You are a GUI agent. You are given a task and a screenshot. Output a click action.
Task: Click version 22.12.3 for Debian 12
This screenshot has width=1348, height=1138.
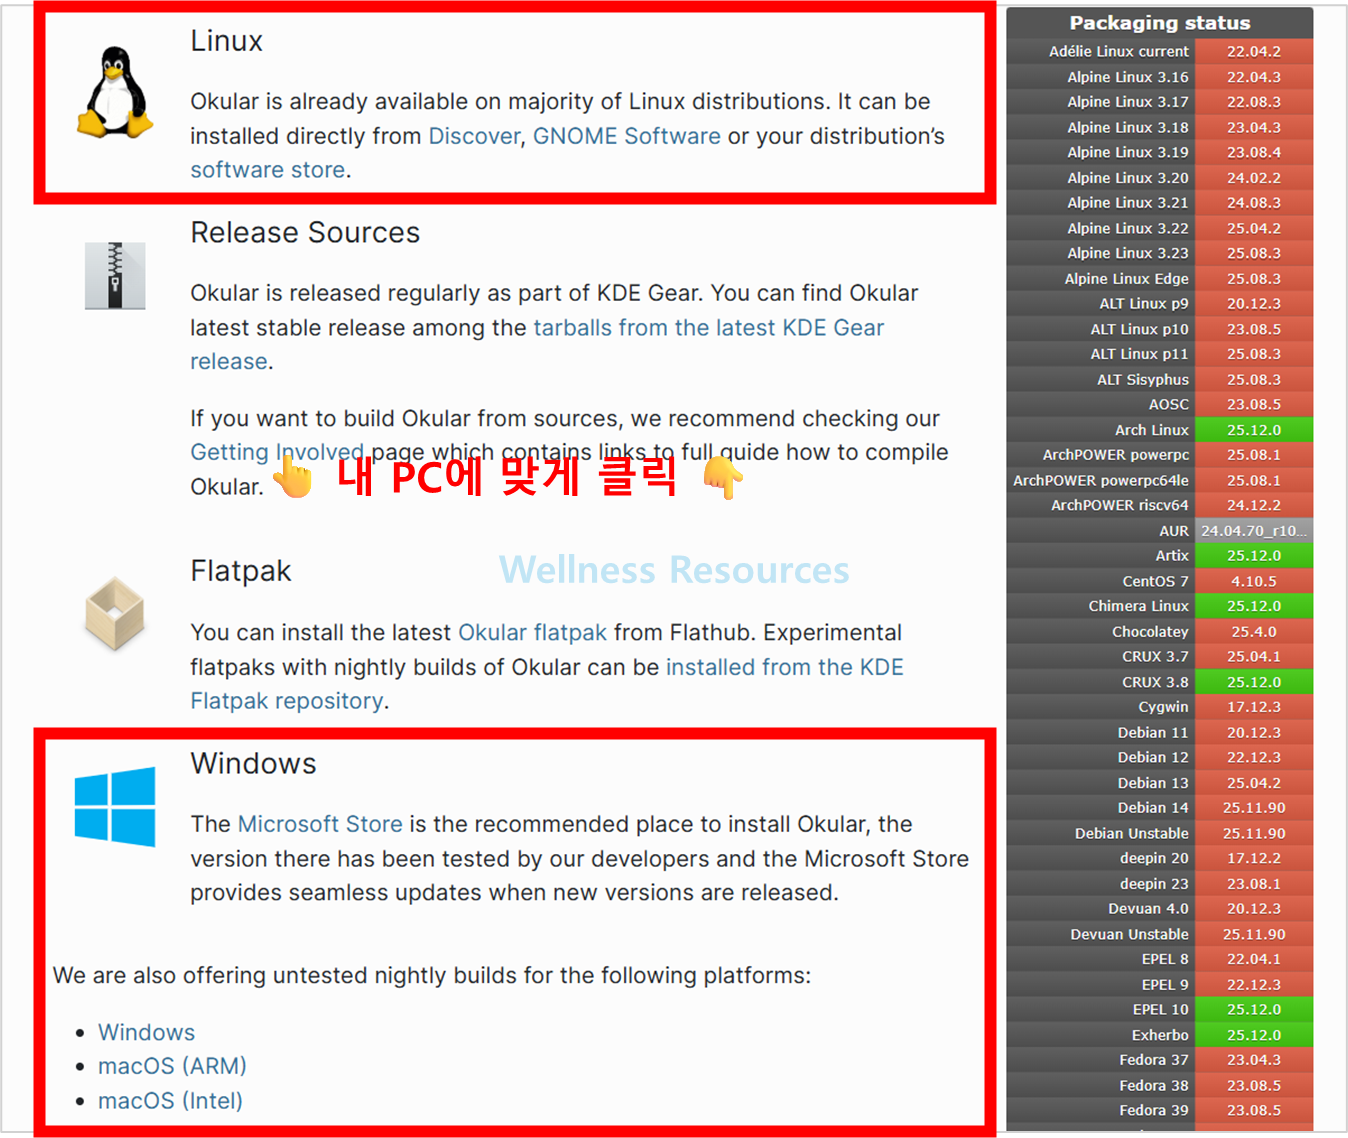pos(1254,758)
